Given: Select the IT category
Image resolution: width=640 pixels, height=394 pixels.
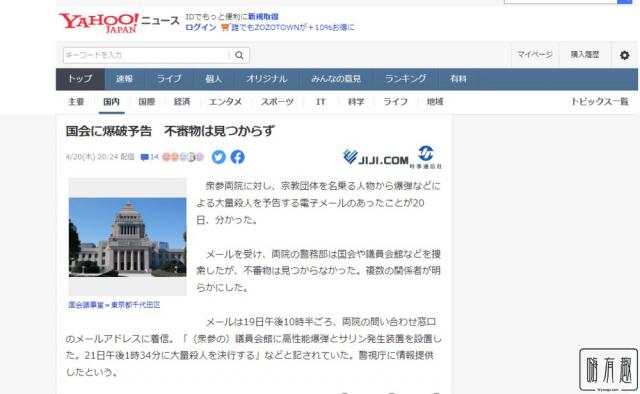Looking at the screenshot, I should pos(321,102).
